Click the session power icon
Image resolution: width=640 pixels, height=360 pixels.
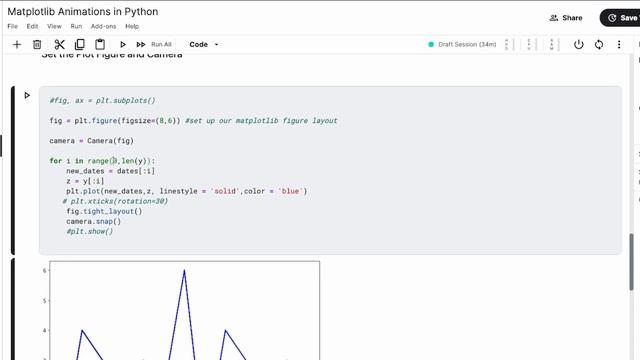[x=578, y=44]
